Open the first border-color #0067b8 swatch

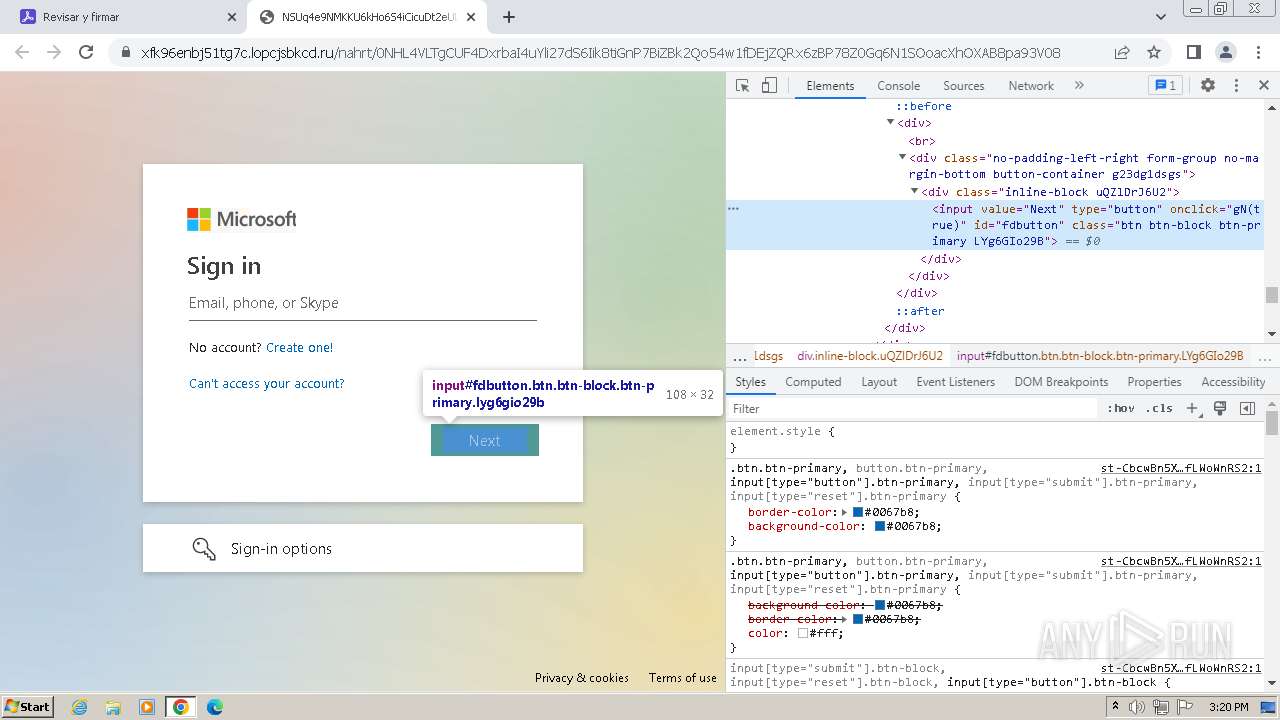pyautogui.click(x=858, y=512)
